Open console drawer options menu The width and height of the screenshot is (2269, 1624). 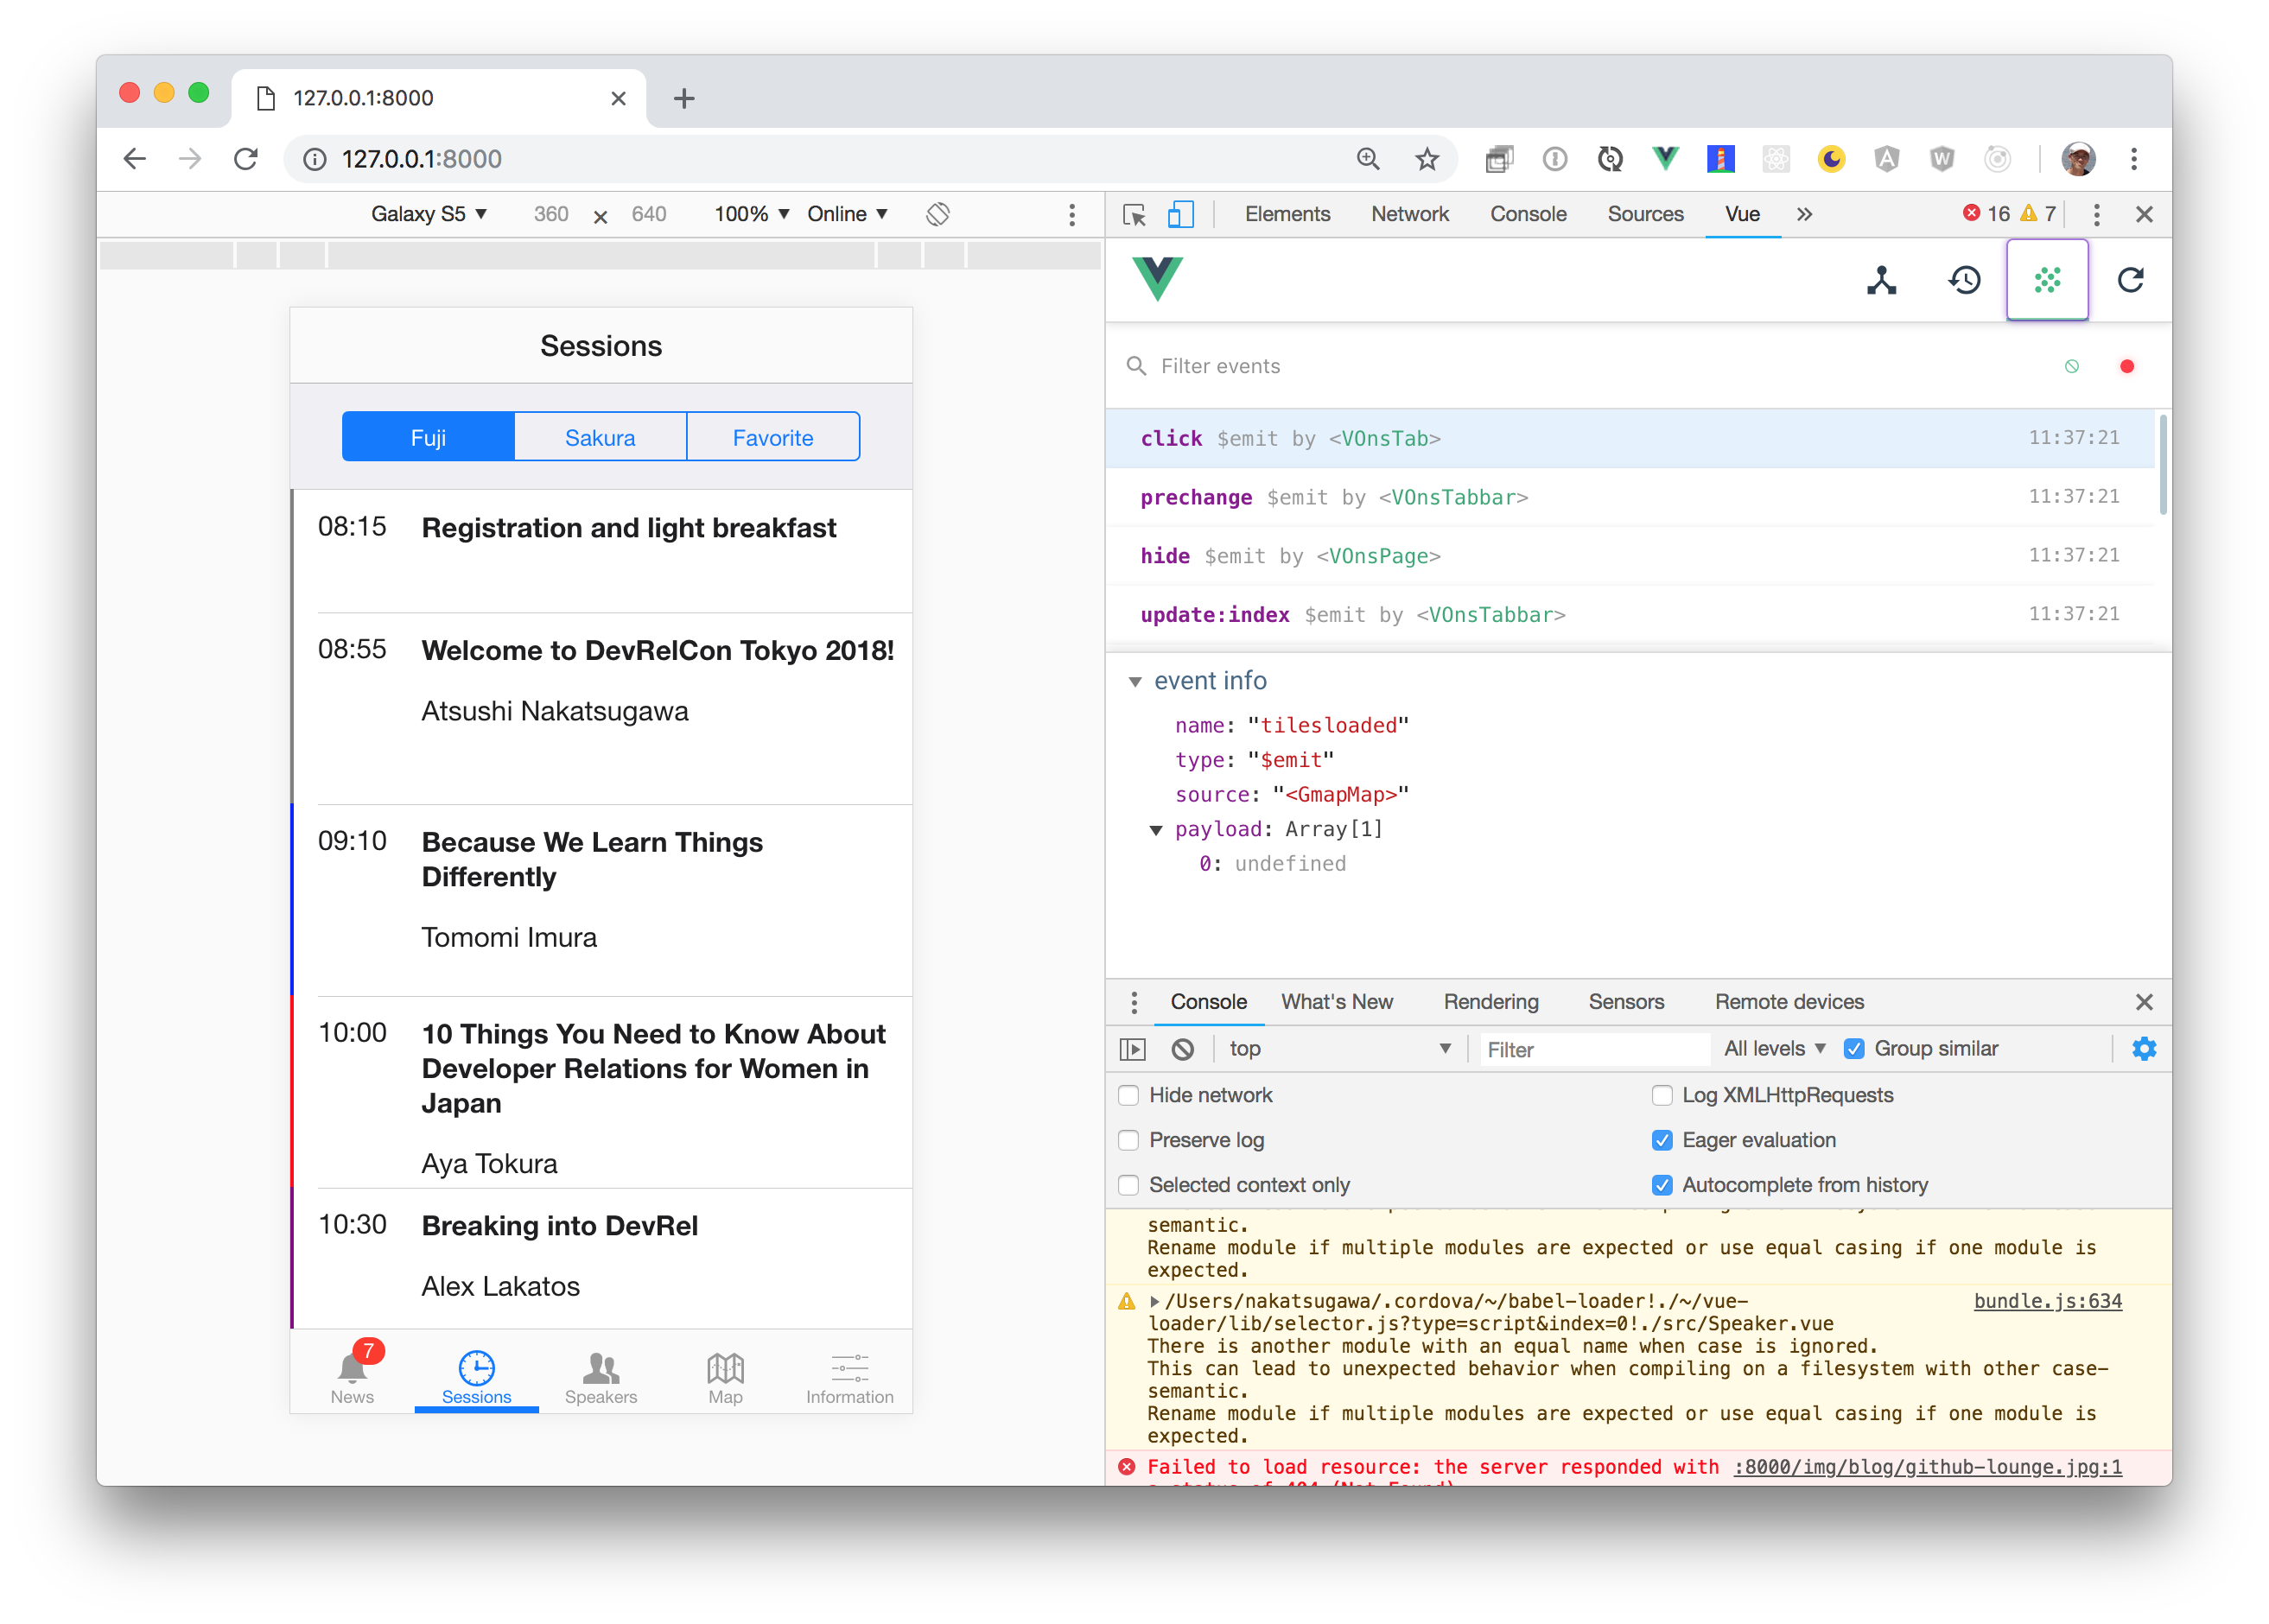[x=1133, y=1002]
